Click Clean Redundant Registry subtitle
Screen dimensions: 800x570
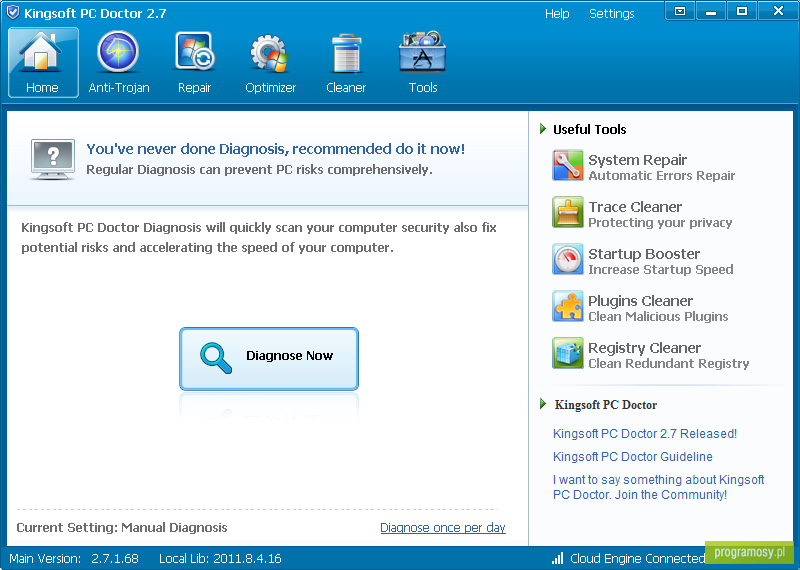[669, 364]
